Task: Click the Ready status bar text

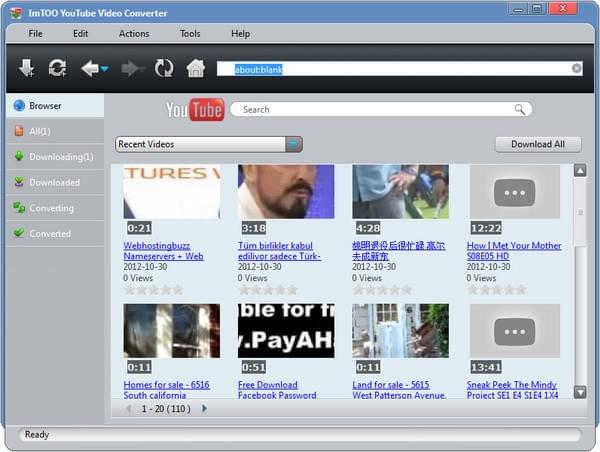Action: pos(37,434)
